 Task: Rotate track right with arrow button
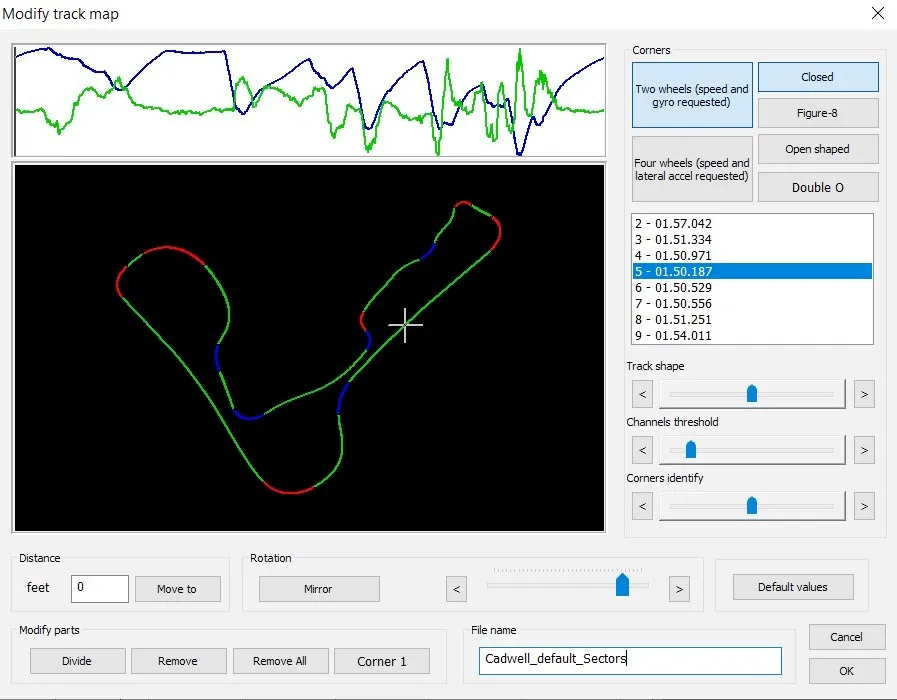[679, 589]
